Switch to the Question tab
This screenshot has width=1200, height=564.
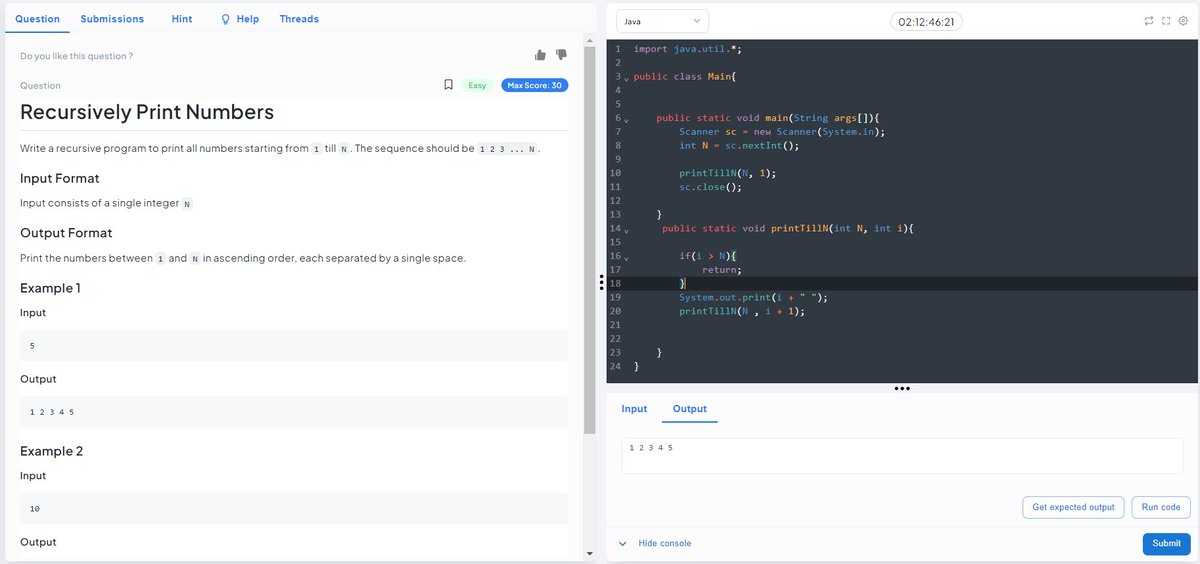37,19
